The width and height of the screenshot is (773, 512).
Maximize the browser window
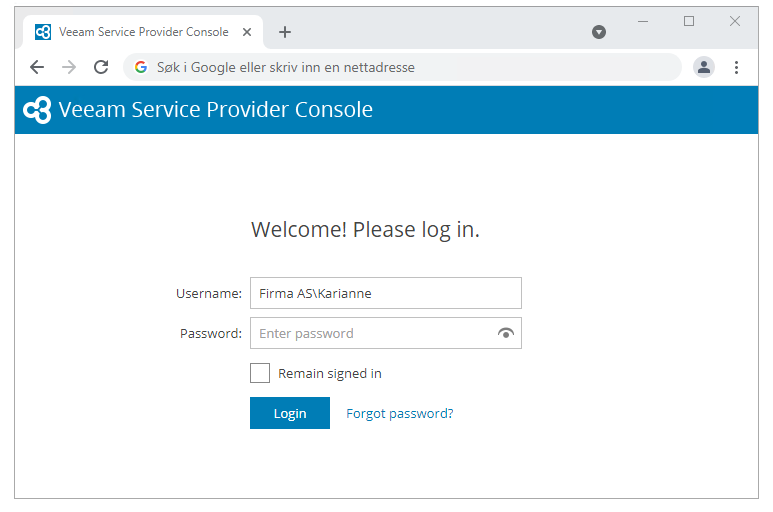(x=689, y=21)
